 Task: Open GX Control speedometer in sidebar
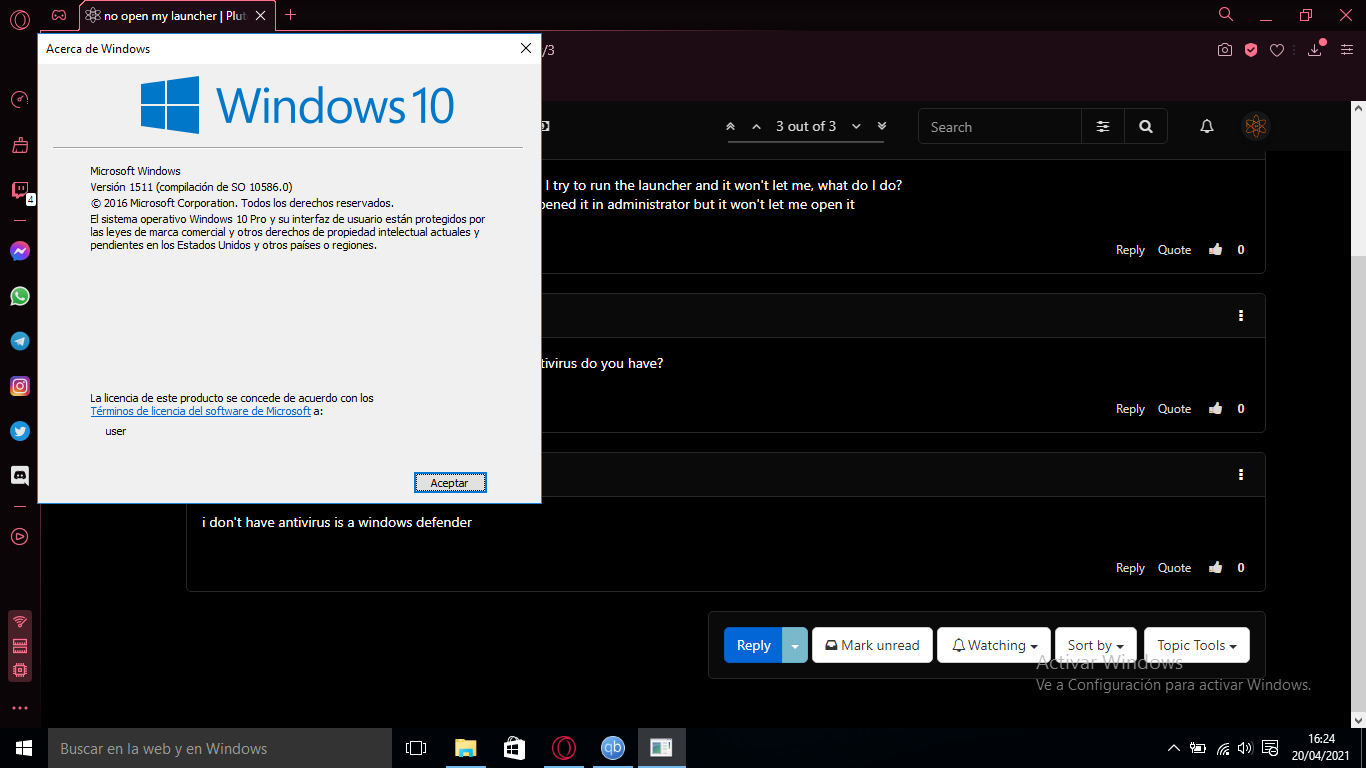click(19, 100)
